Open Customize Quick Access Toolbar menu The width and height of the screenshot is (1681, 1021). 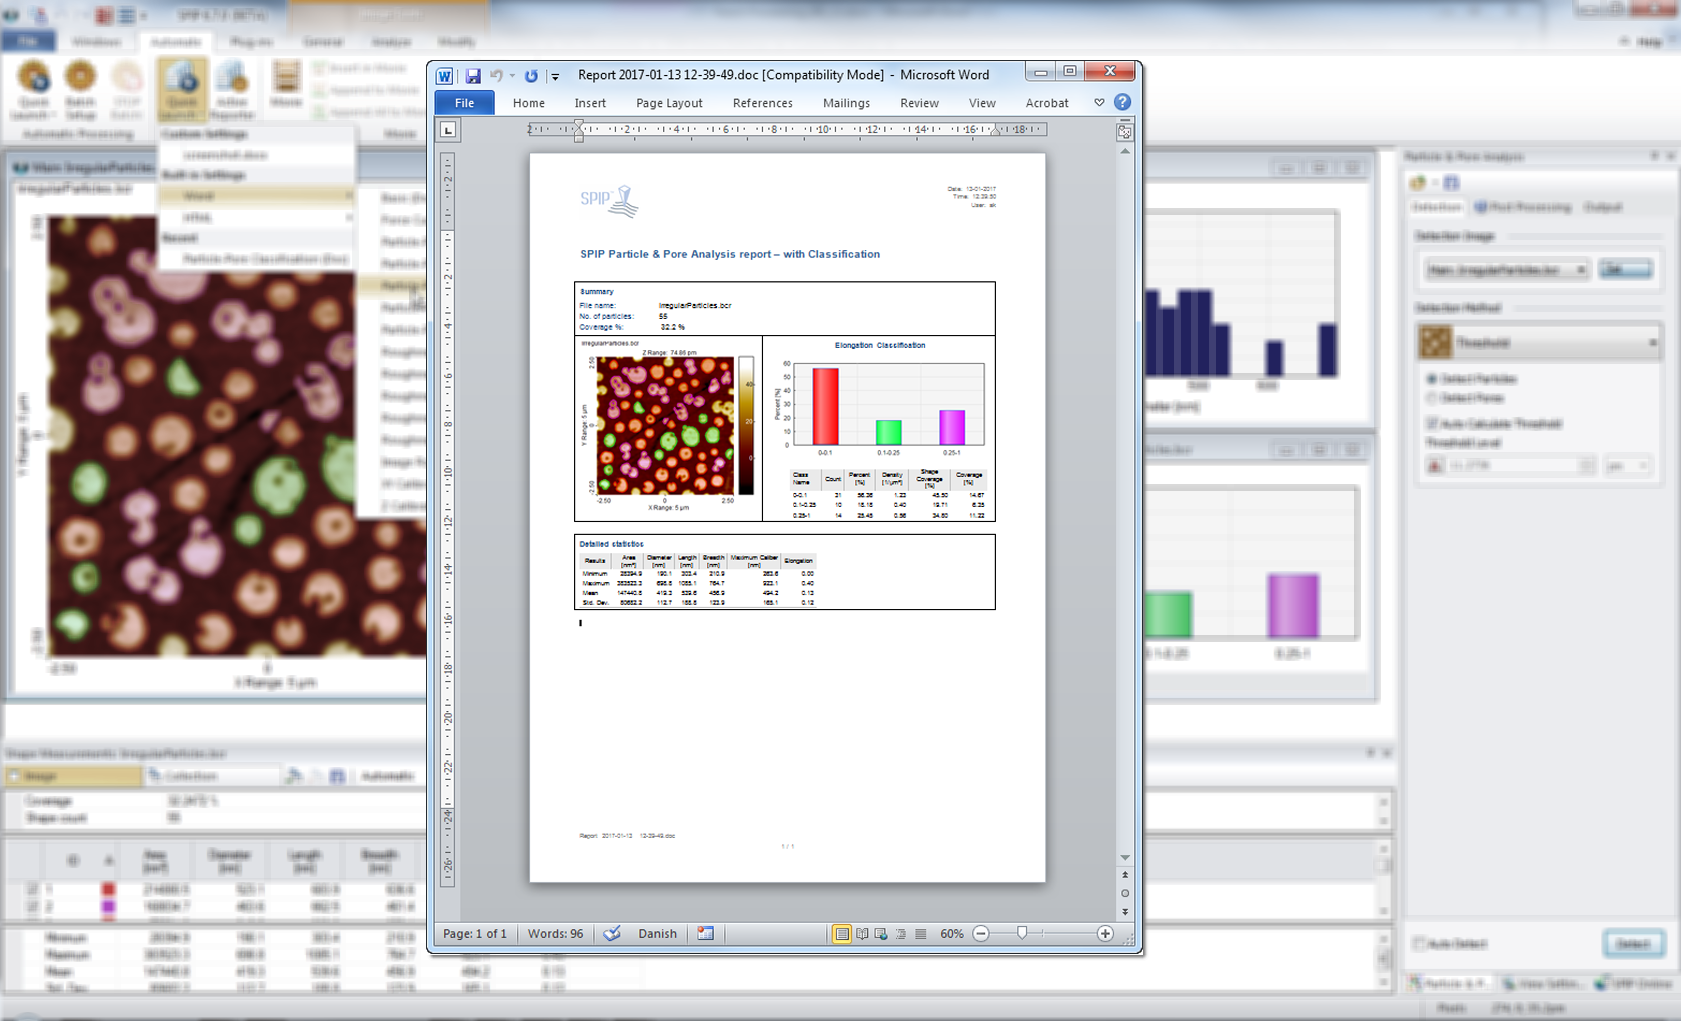(x=555, y=76)
